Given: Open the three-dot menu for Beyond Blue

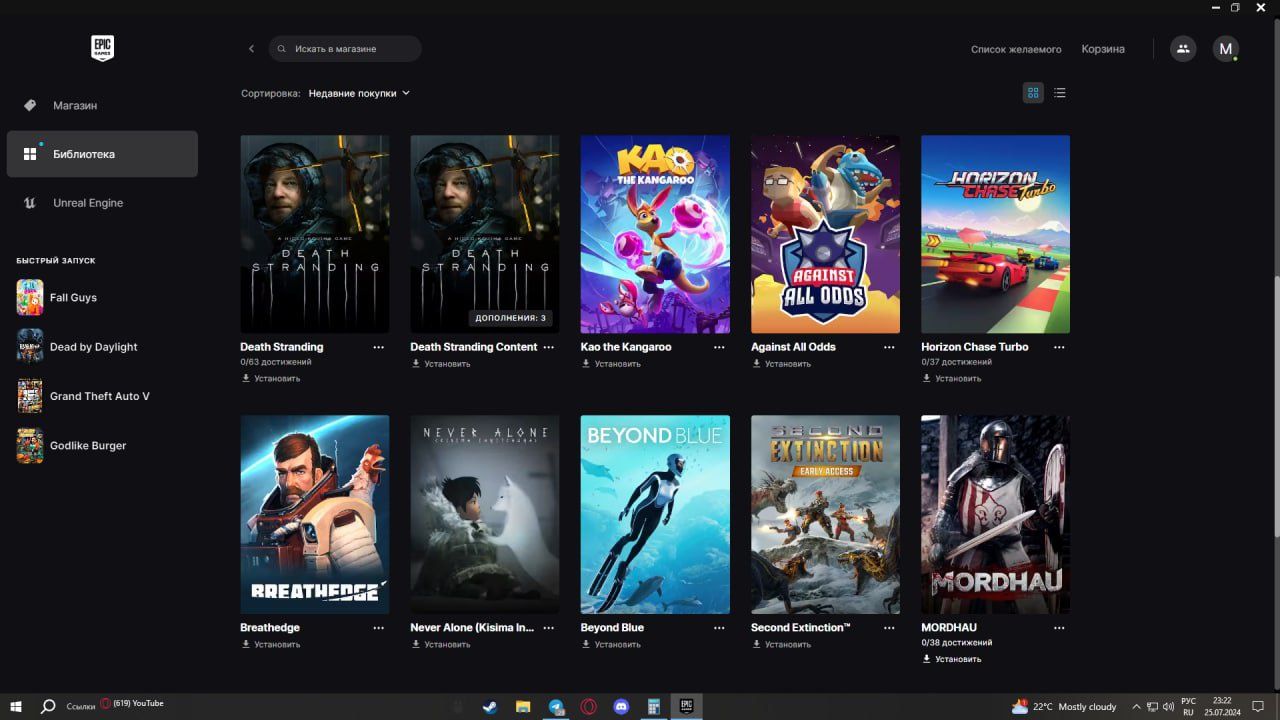Looking at the screenshot, I should tap(719, 628).
